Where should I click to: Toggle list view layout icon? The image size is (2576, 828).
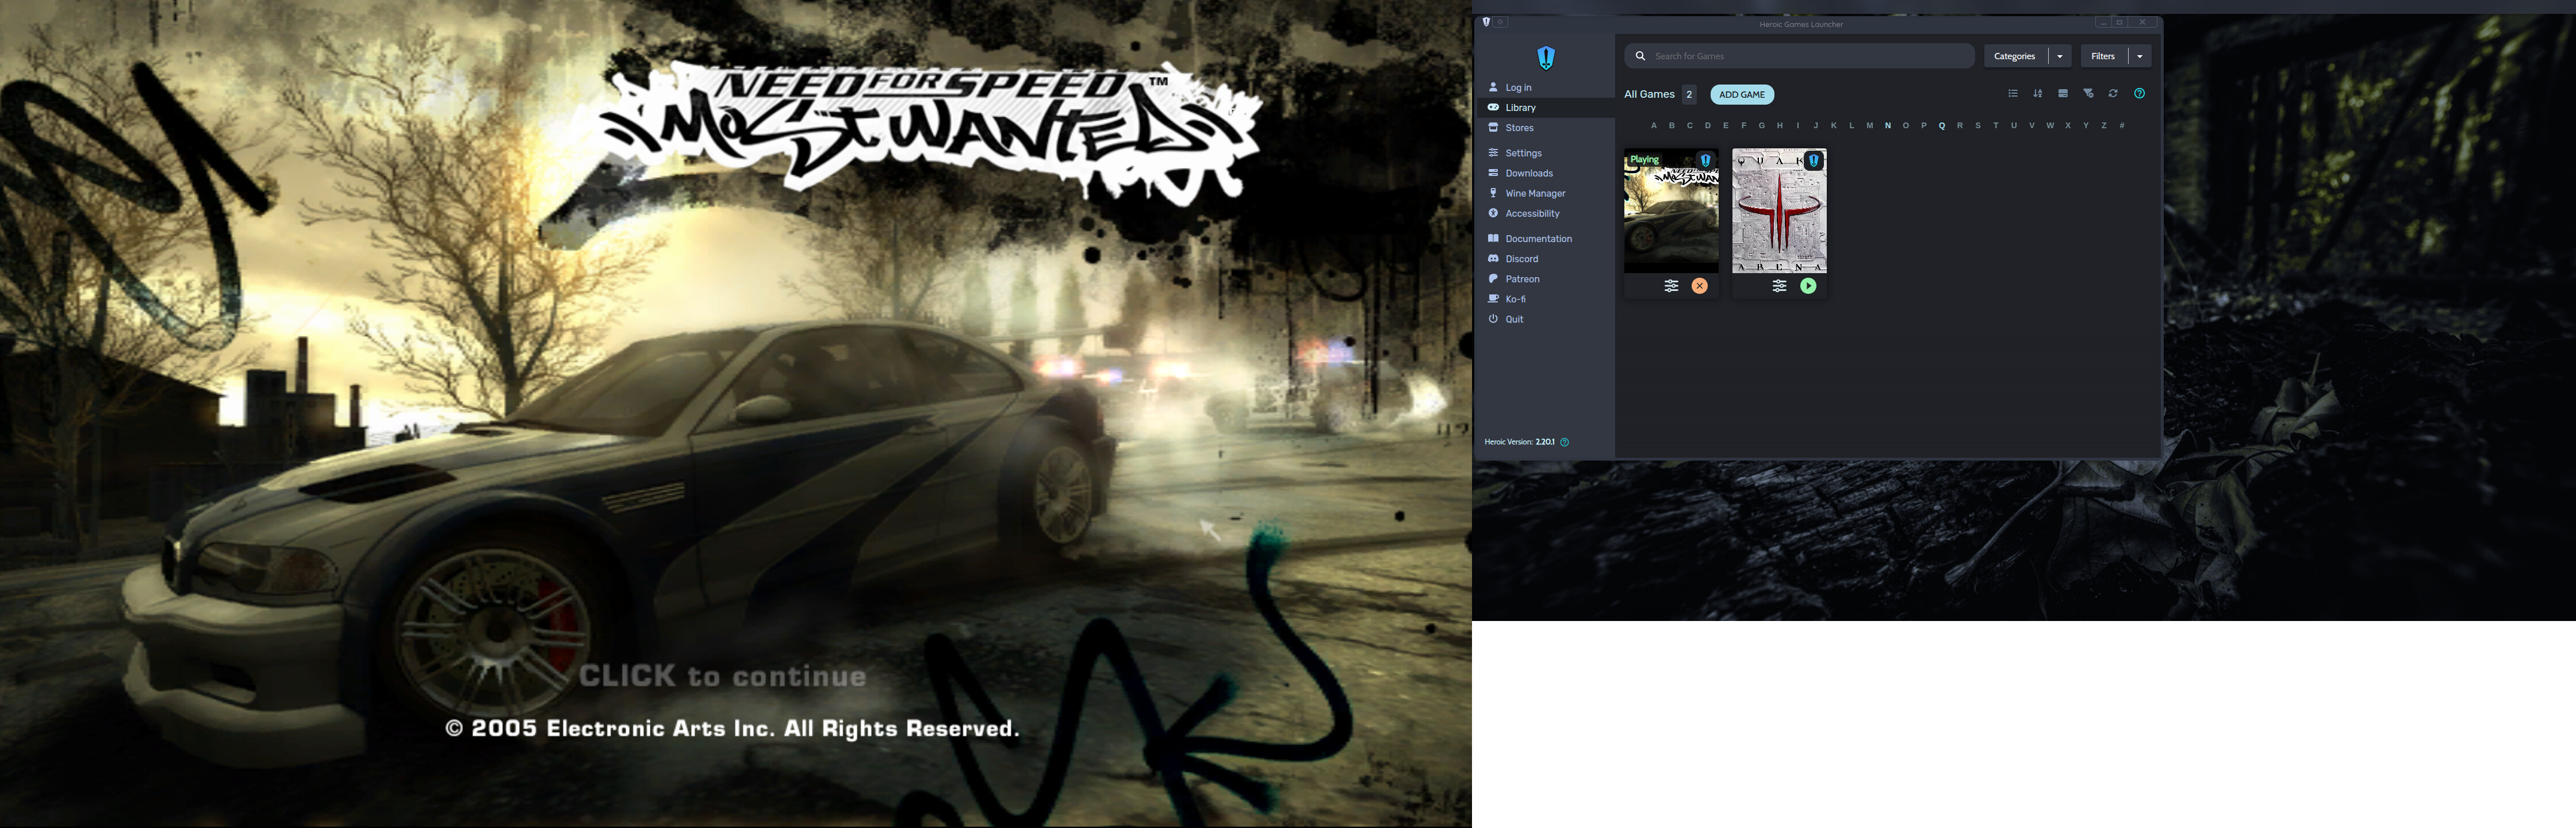2012,94
